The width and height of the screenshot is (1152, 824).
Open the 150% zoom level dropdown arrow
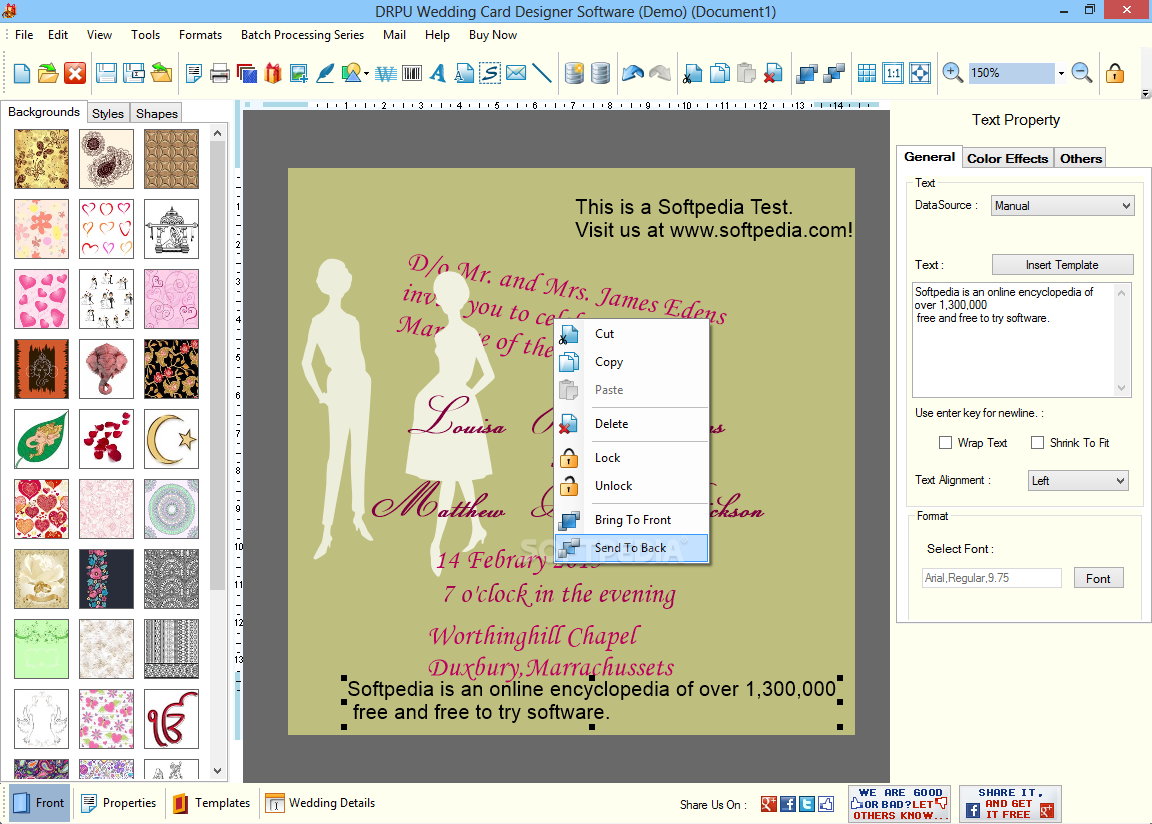1061,73
